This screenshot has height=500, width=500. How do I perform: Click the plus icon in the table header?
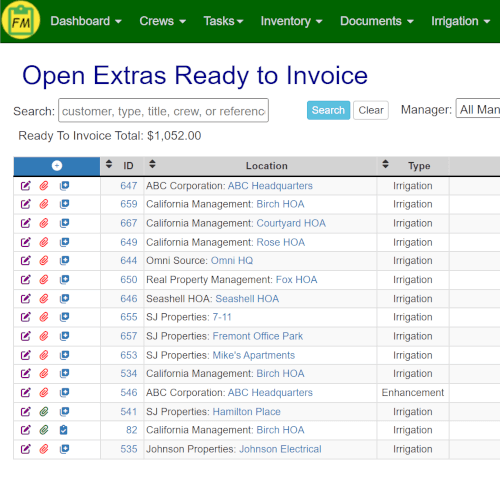[57, 166]
